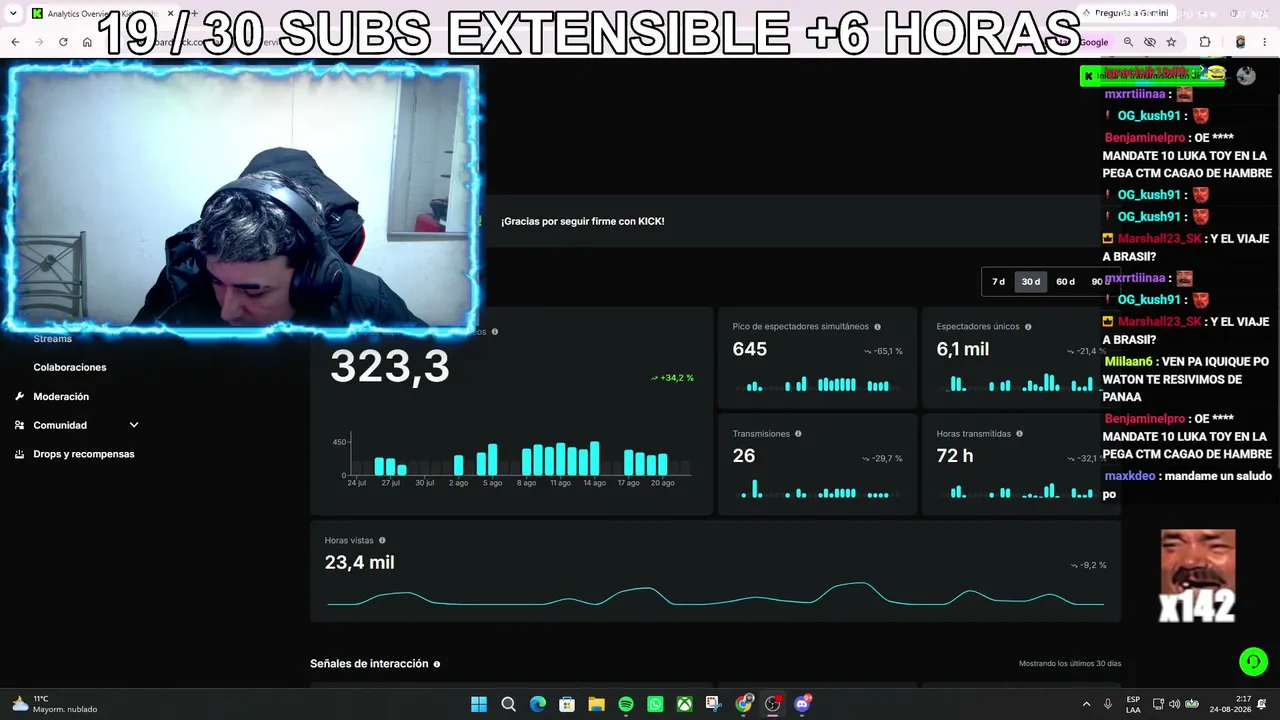
Task: Select the 7 d time range
Action: [998, 282]
